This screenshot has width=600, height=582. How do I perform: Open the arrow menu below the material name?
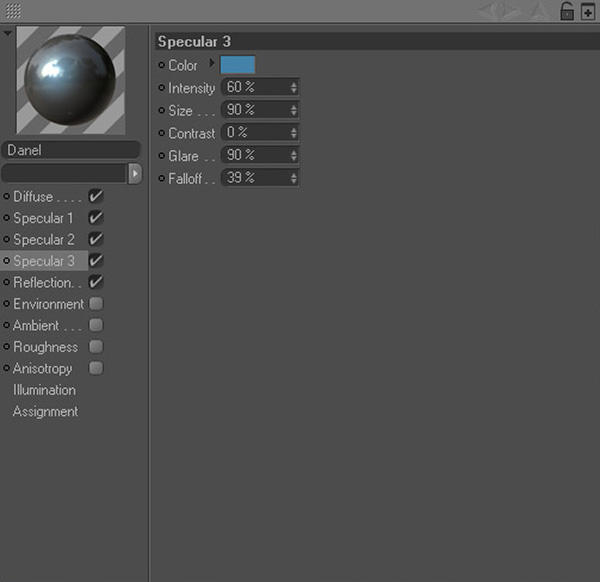coord(135,174)
